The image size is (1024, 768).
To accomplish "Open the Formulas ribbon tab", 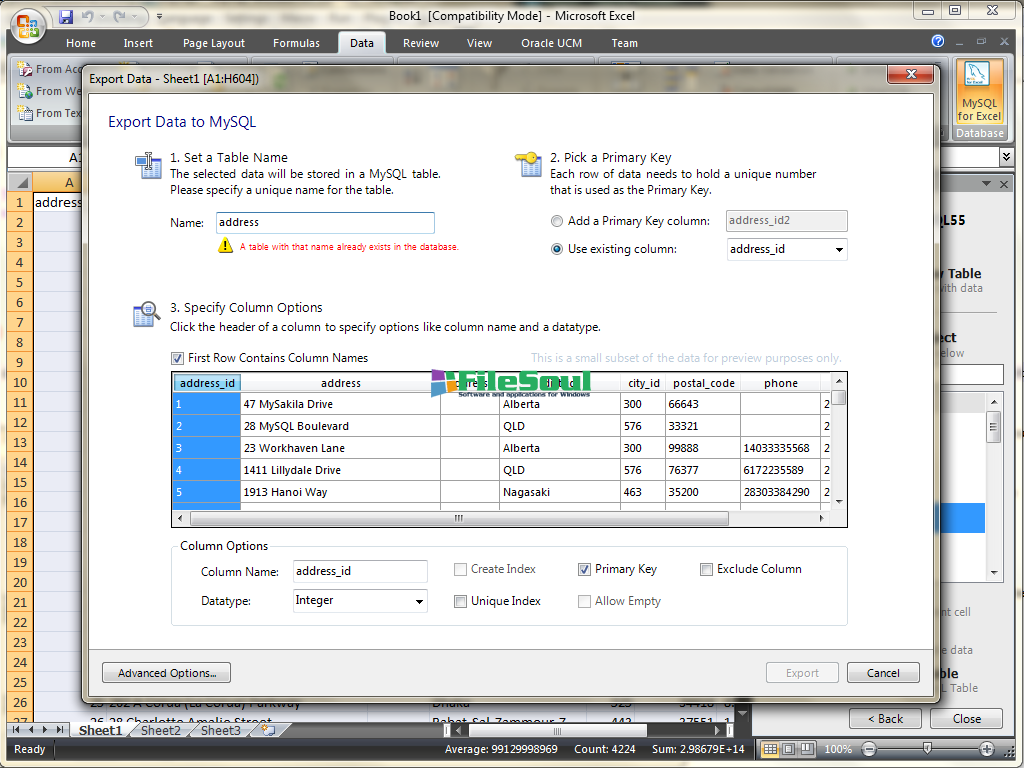I will coord(296,43).
